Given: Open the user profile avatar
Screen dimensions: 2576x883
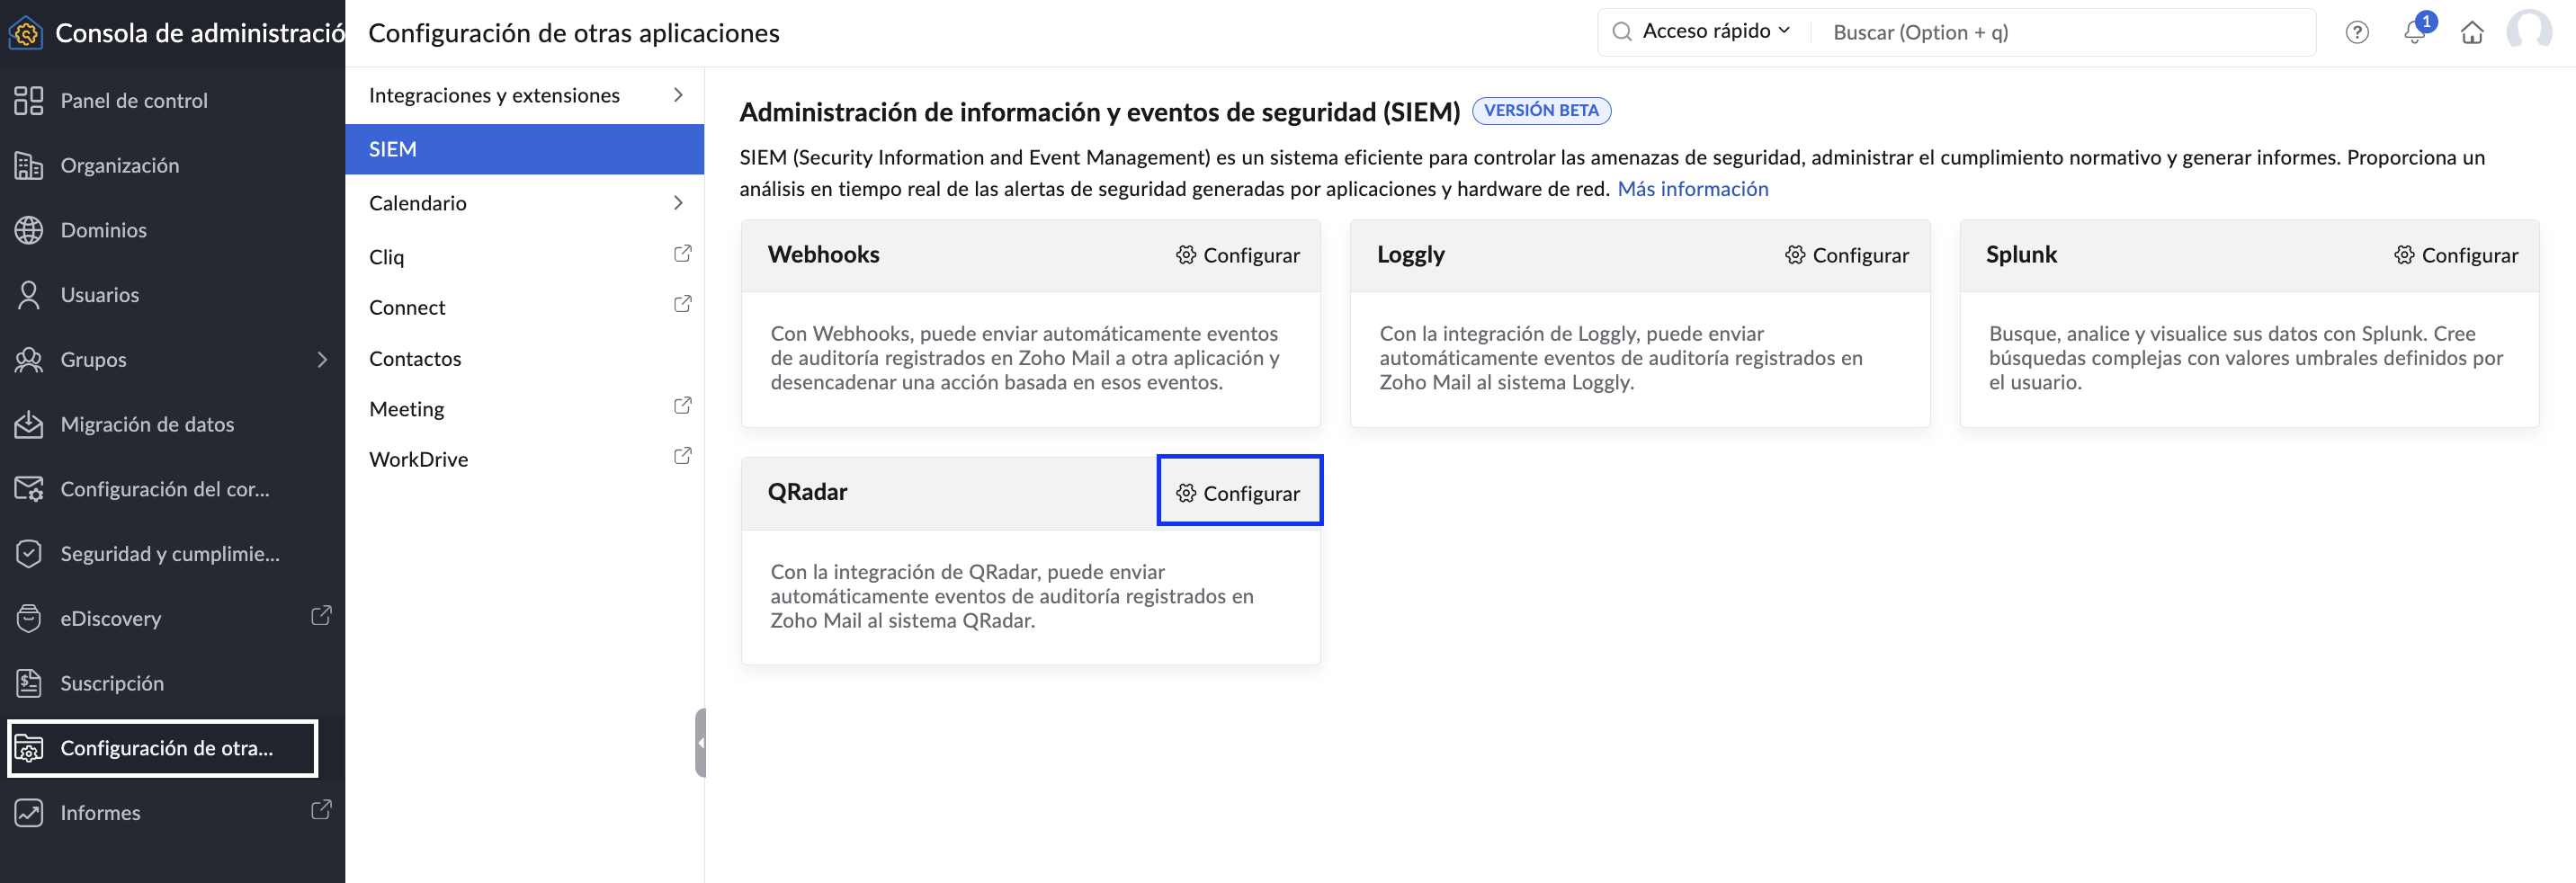Looking at the screenshot, I should [2528, 31].
